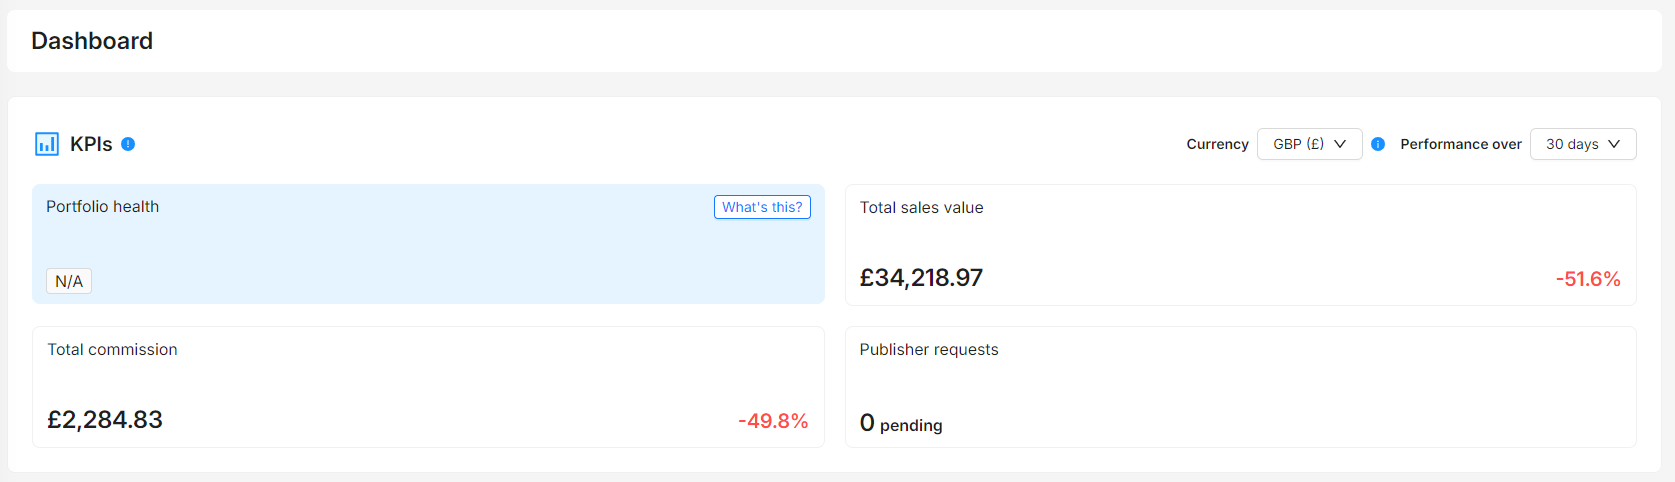Click the KPIs bar chart icon

(46, 144)
